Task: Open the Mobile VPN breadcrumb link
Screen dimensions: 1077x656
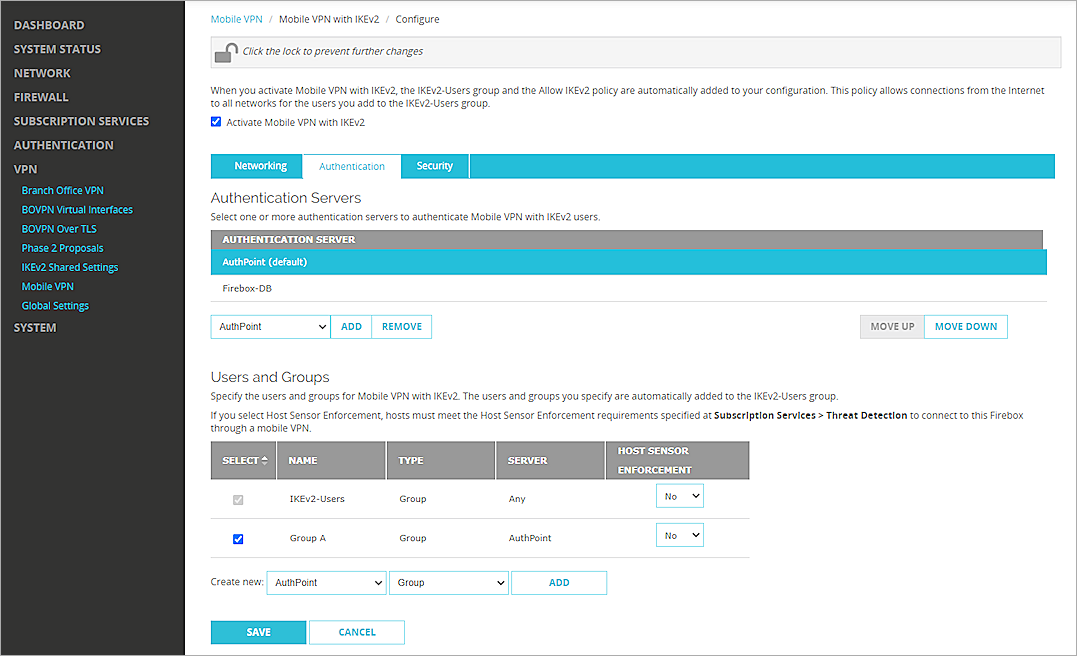Action: [236, 18]
